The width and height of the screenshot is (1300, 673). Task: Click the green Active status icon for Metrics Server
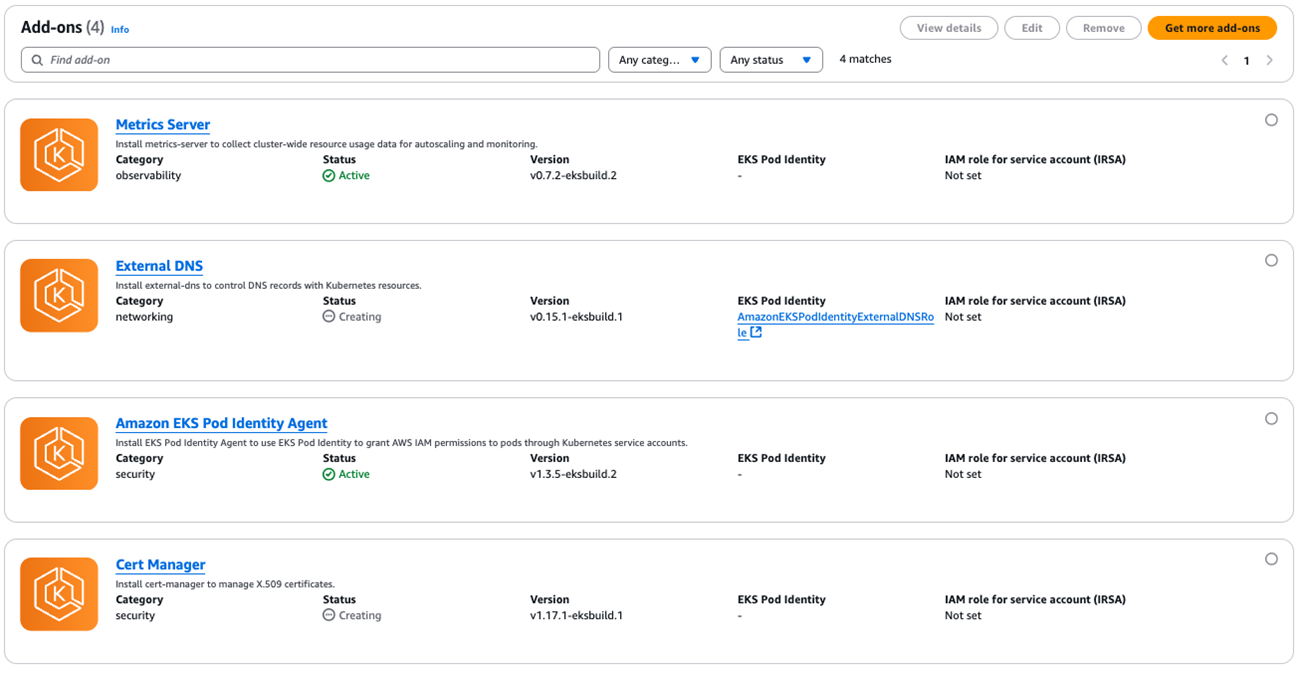[328, 174]
